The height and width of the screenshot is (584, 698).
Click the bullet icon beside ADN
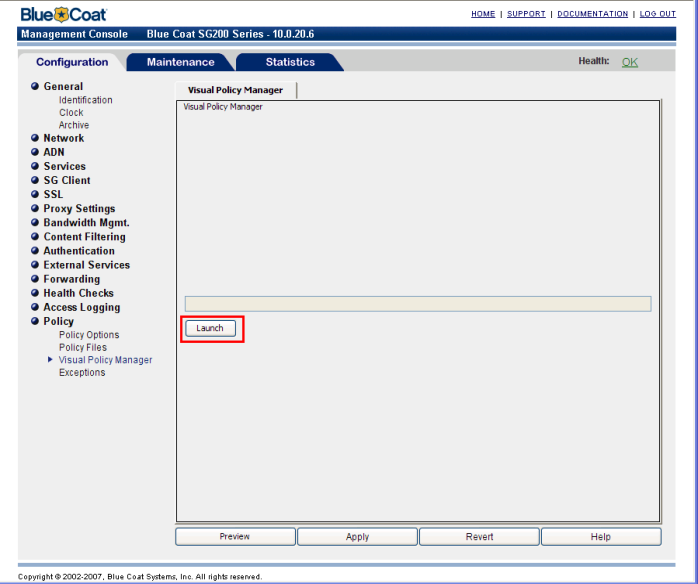point(35,152)
